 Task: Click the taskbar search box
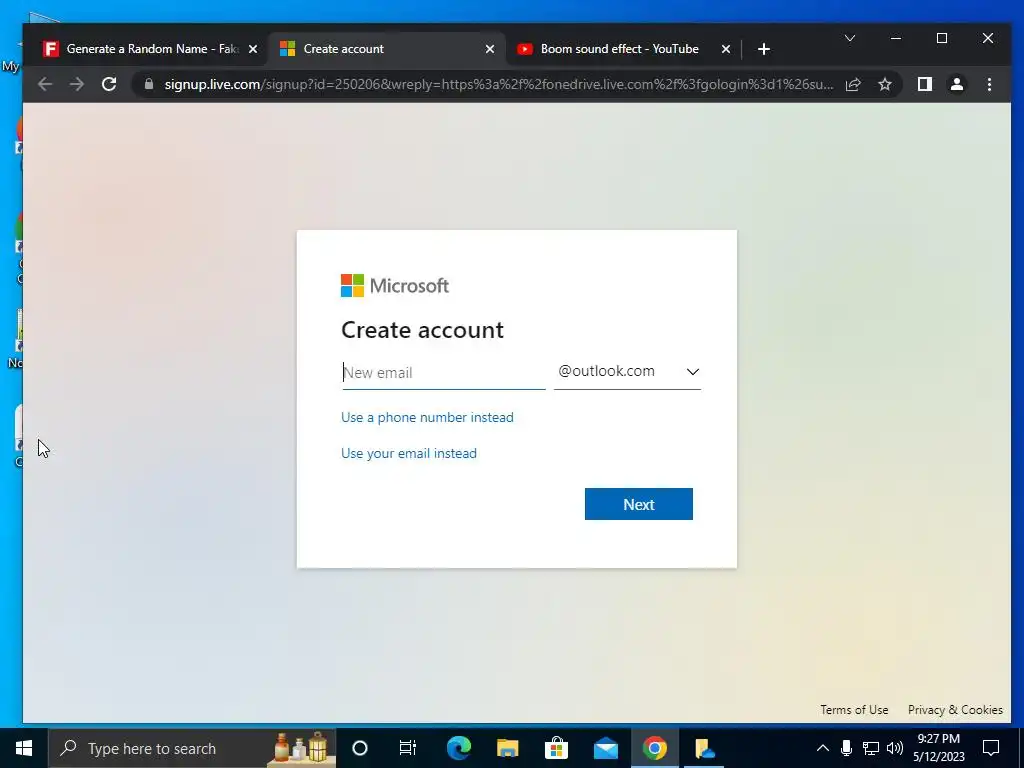pos(193,748)
